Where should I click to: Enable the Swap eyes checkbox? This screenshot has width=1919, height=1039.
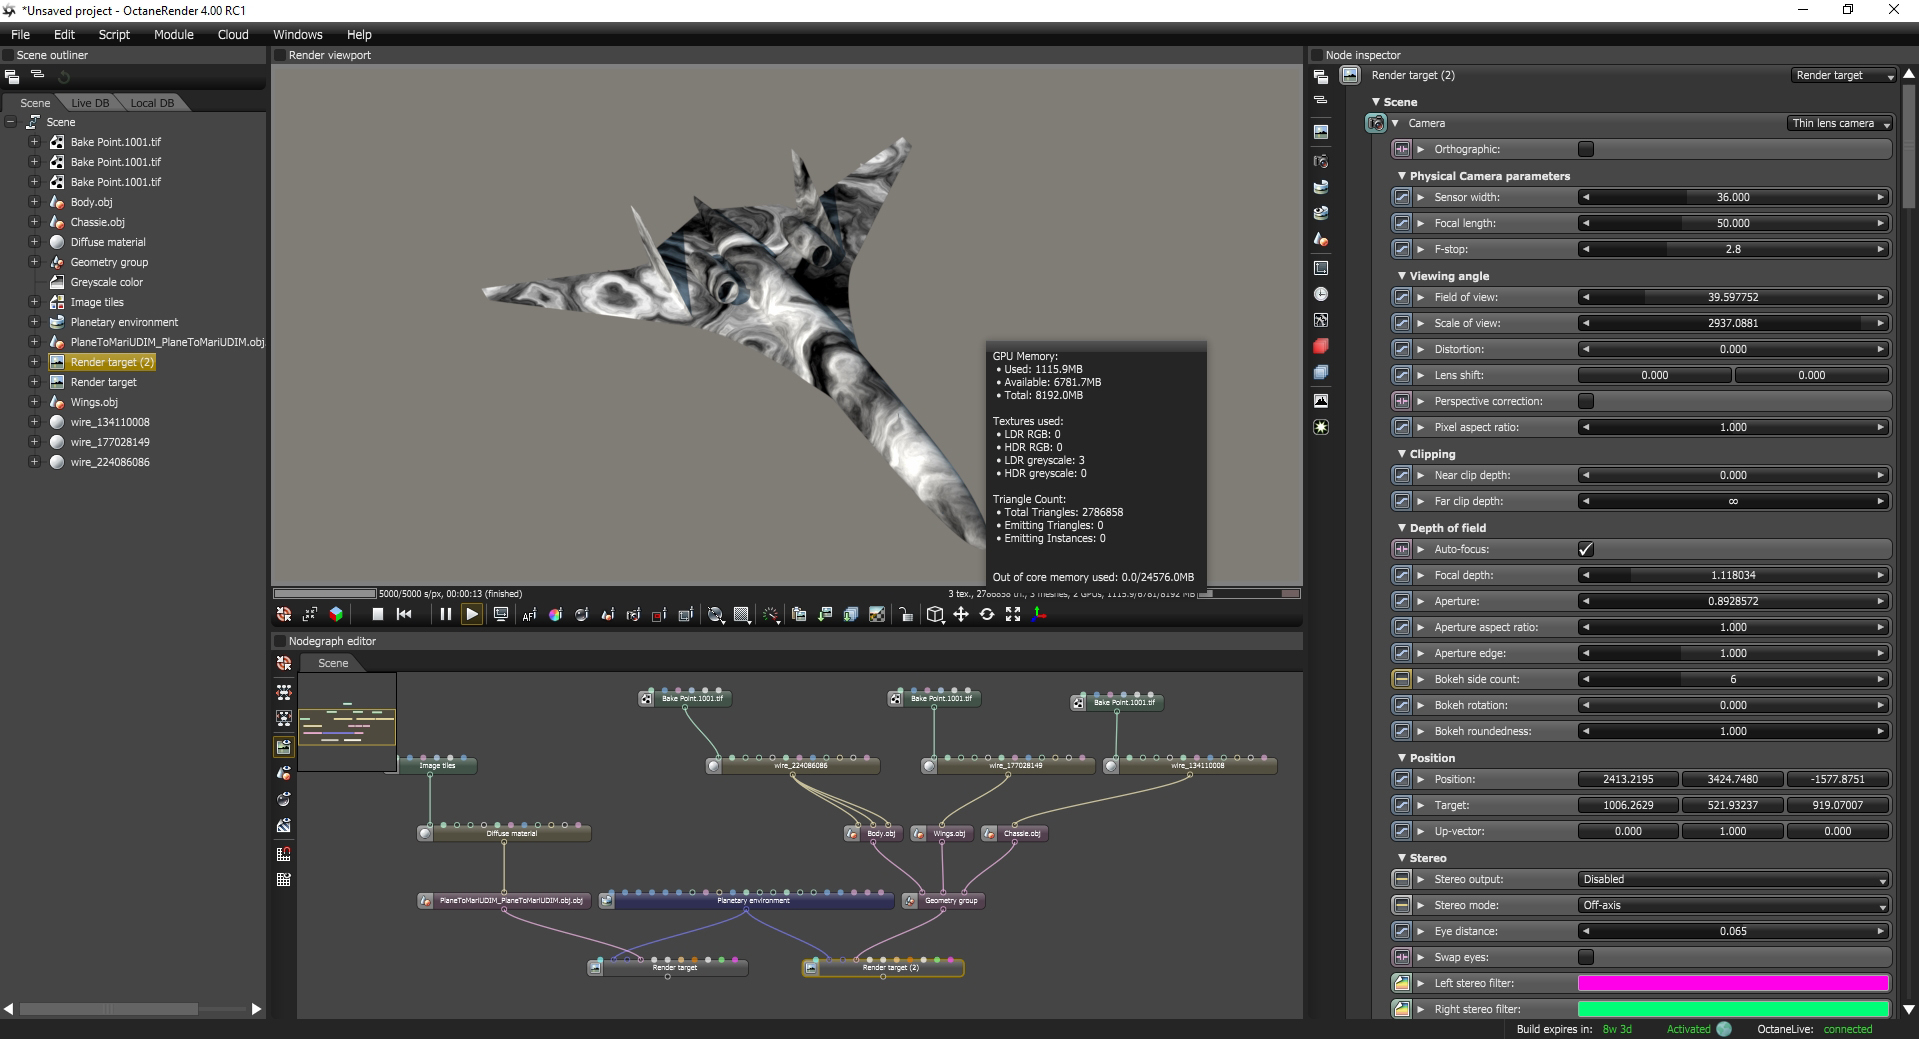(1585, 957)
